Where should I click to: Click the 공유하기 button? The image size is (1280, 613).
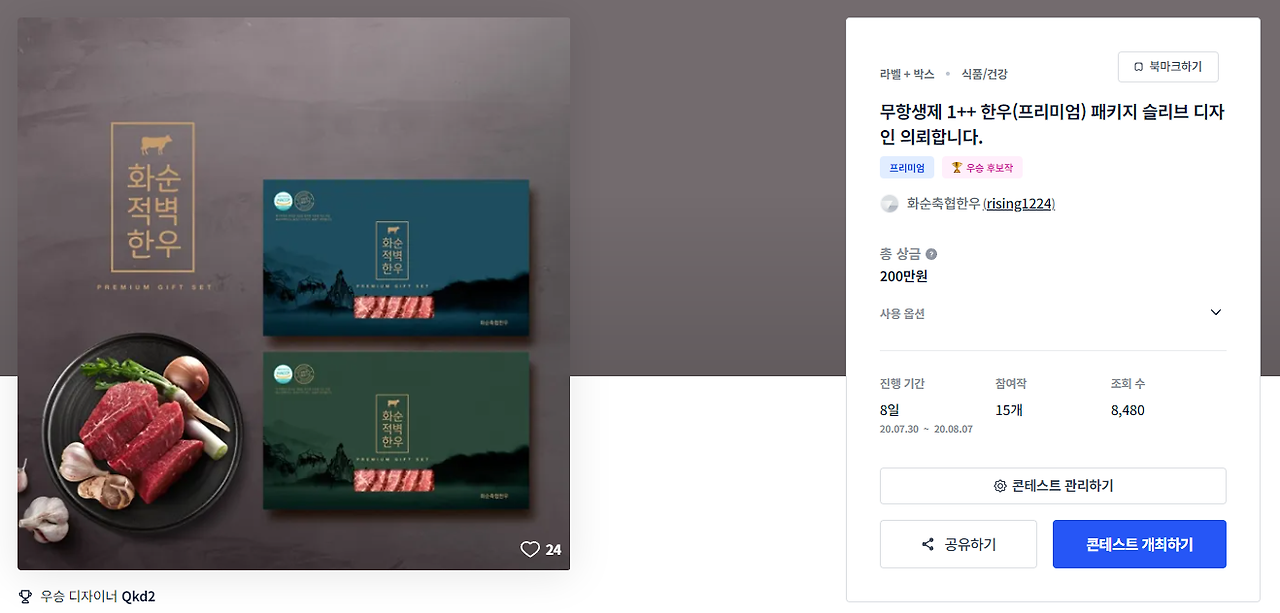click(958, 544)
